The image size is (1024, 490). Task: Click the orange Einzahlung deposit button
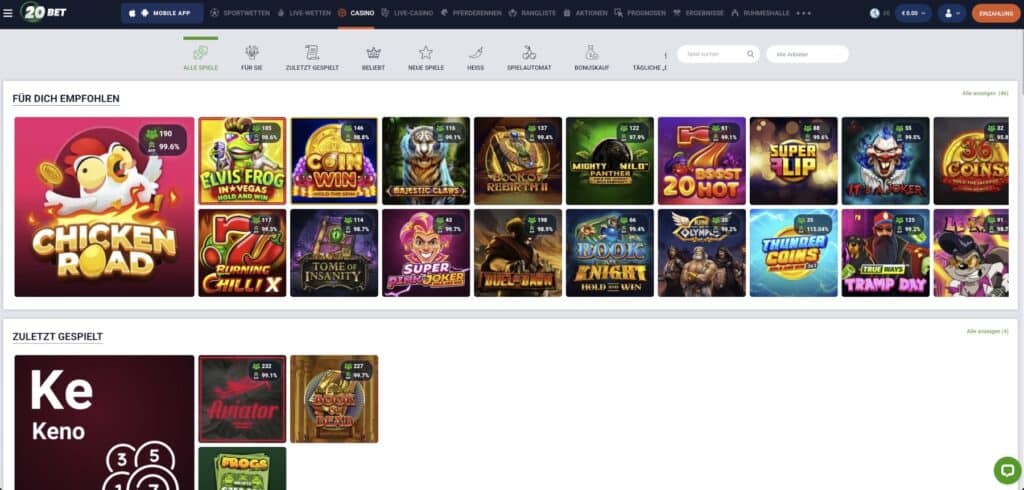click(x=996, y=13)
